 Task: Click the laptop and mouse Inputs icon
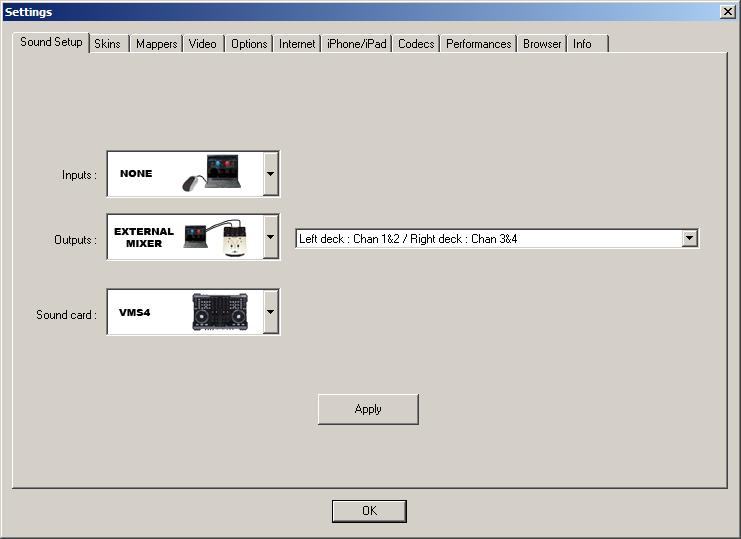coord(212,173)
